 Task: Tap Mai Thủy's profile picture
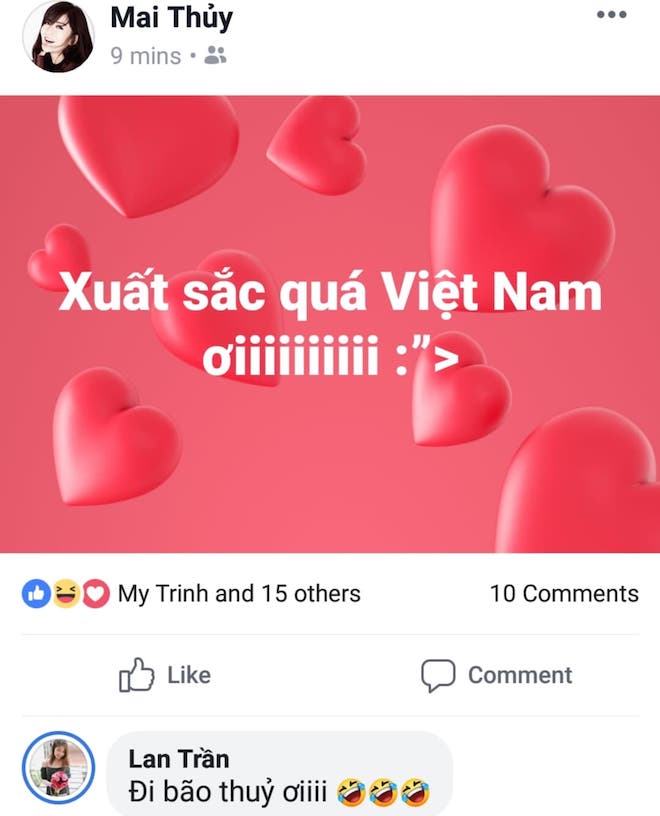(58, 36)
